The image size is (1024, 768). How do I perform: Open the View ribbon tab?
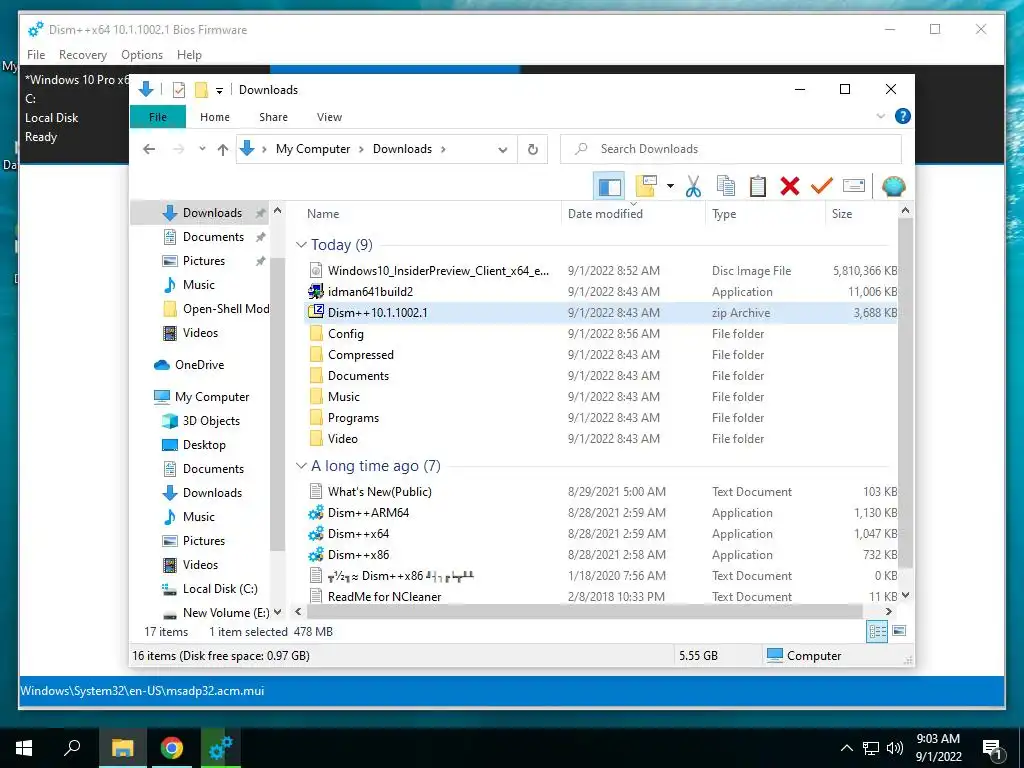tap(329, 117)
